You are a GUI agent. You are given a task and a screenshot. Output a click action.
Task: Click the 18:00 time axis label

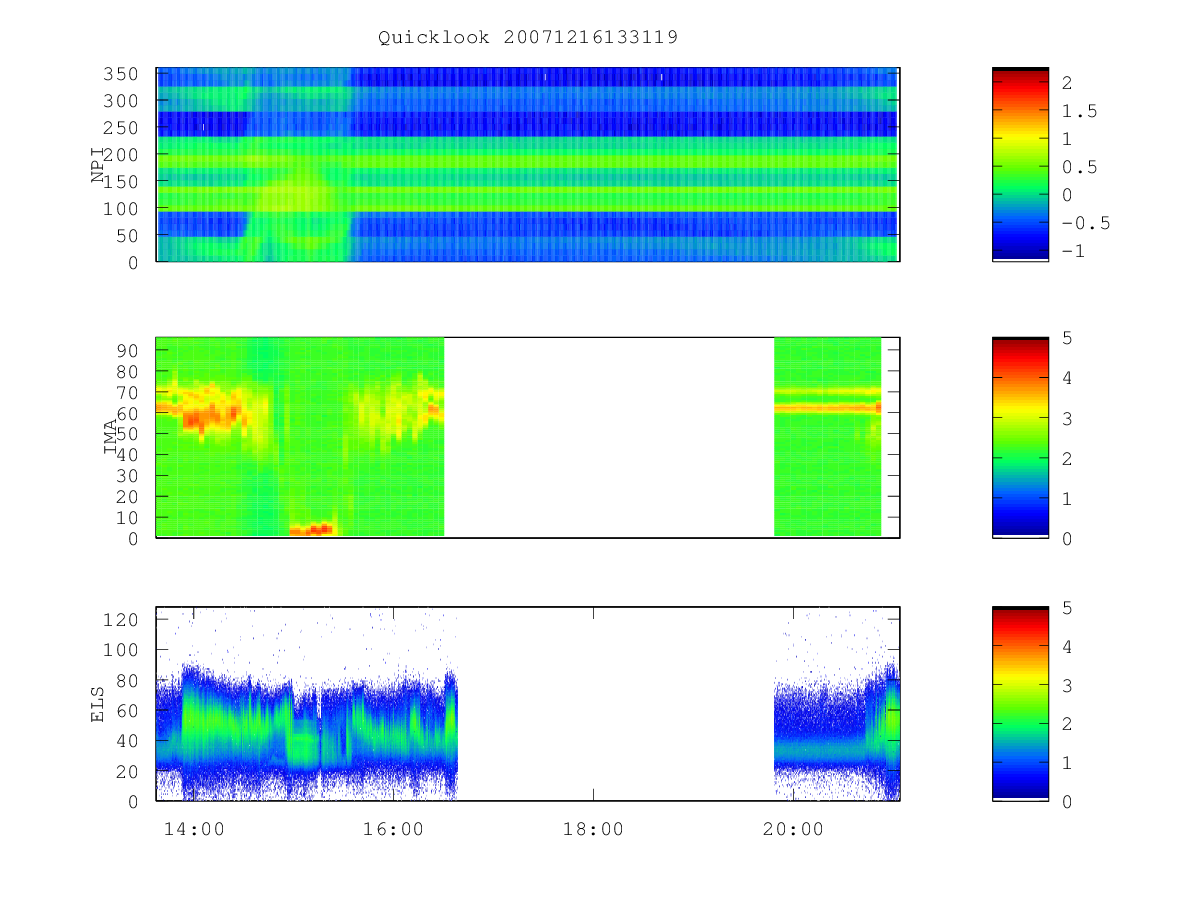click(593, 829)
